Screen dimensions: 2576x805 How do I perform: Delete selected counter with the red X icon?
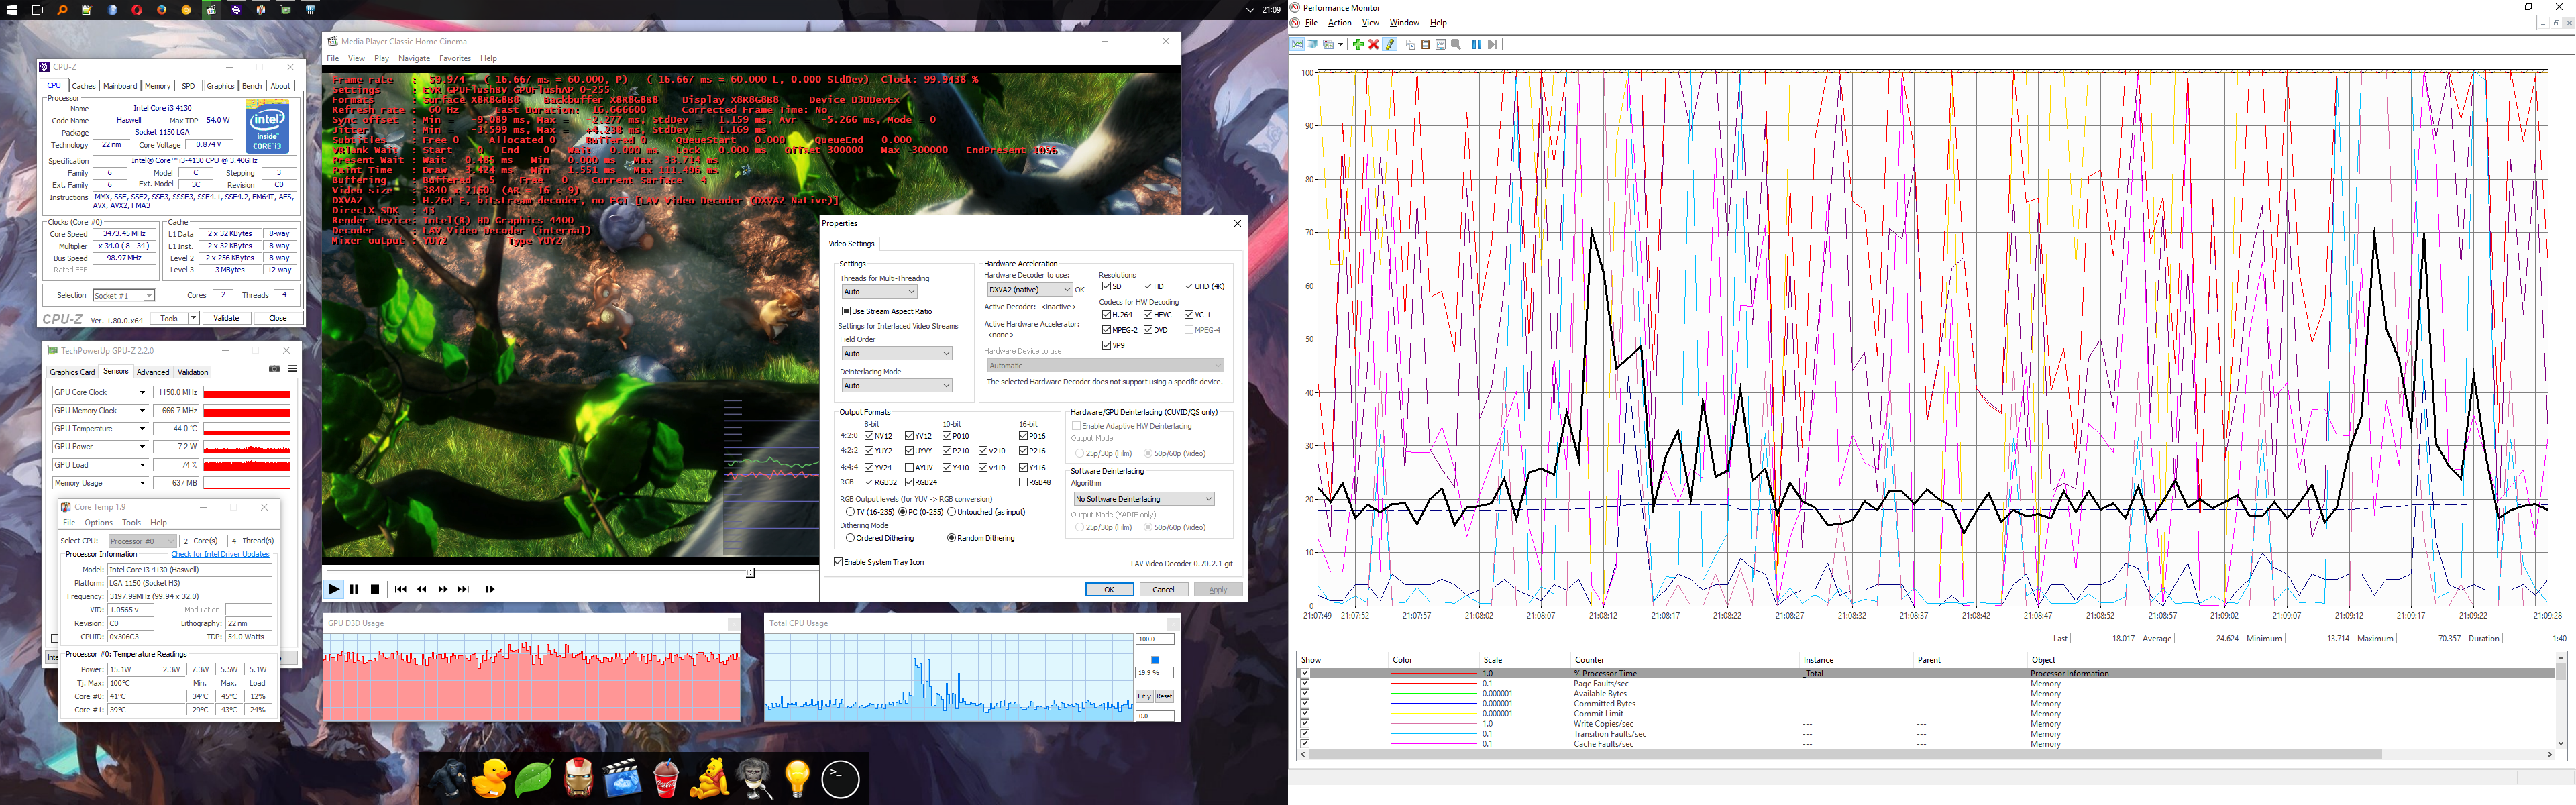click(x=1374, y=44)
